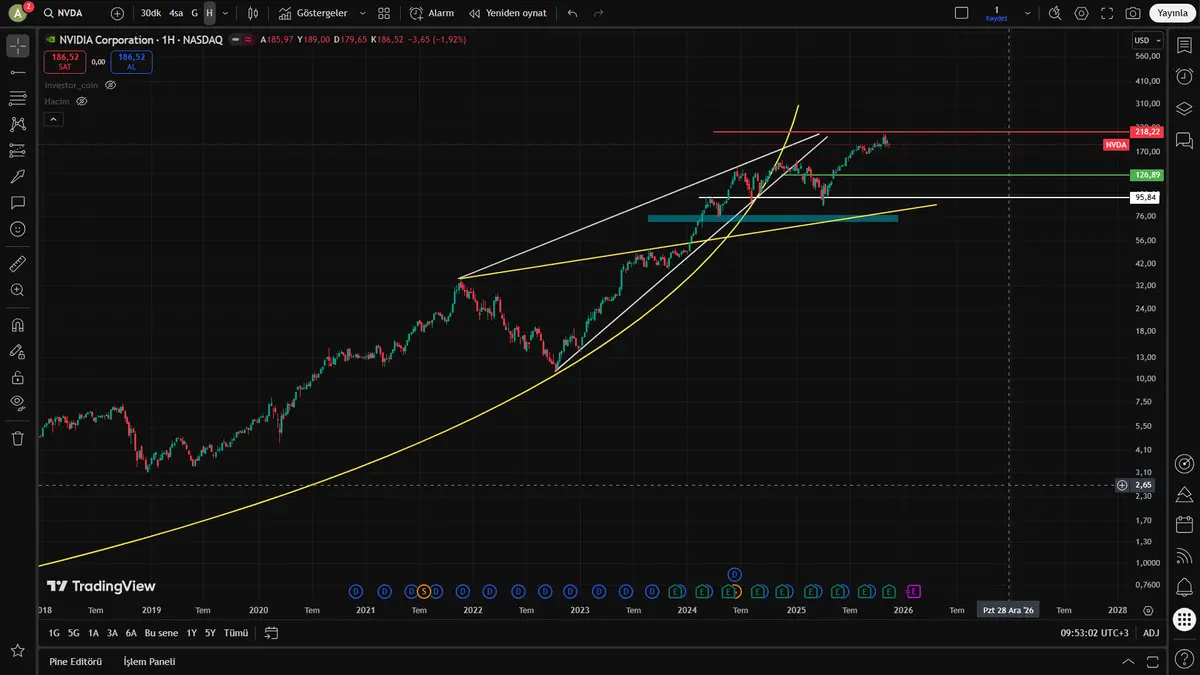Click the blue AL buy button

click(131, 61)
